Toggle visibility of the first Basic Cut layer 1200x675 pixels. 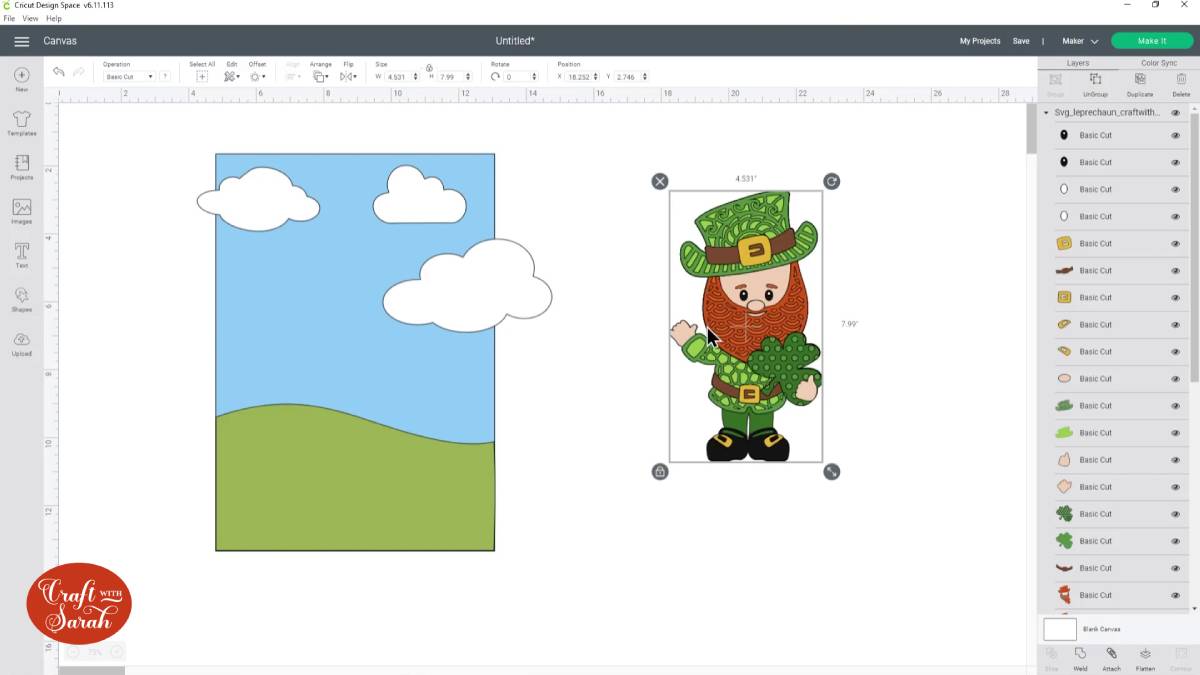pos(1176,134)
